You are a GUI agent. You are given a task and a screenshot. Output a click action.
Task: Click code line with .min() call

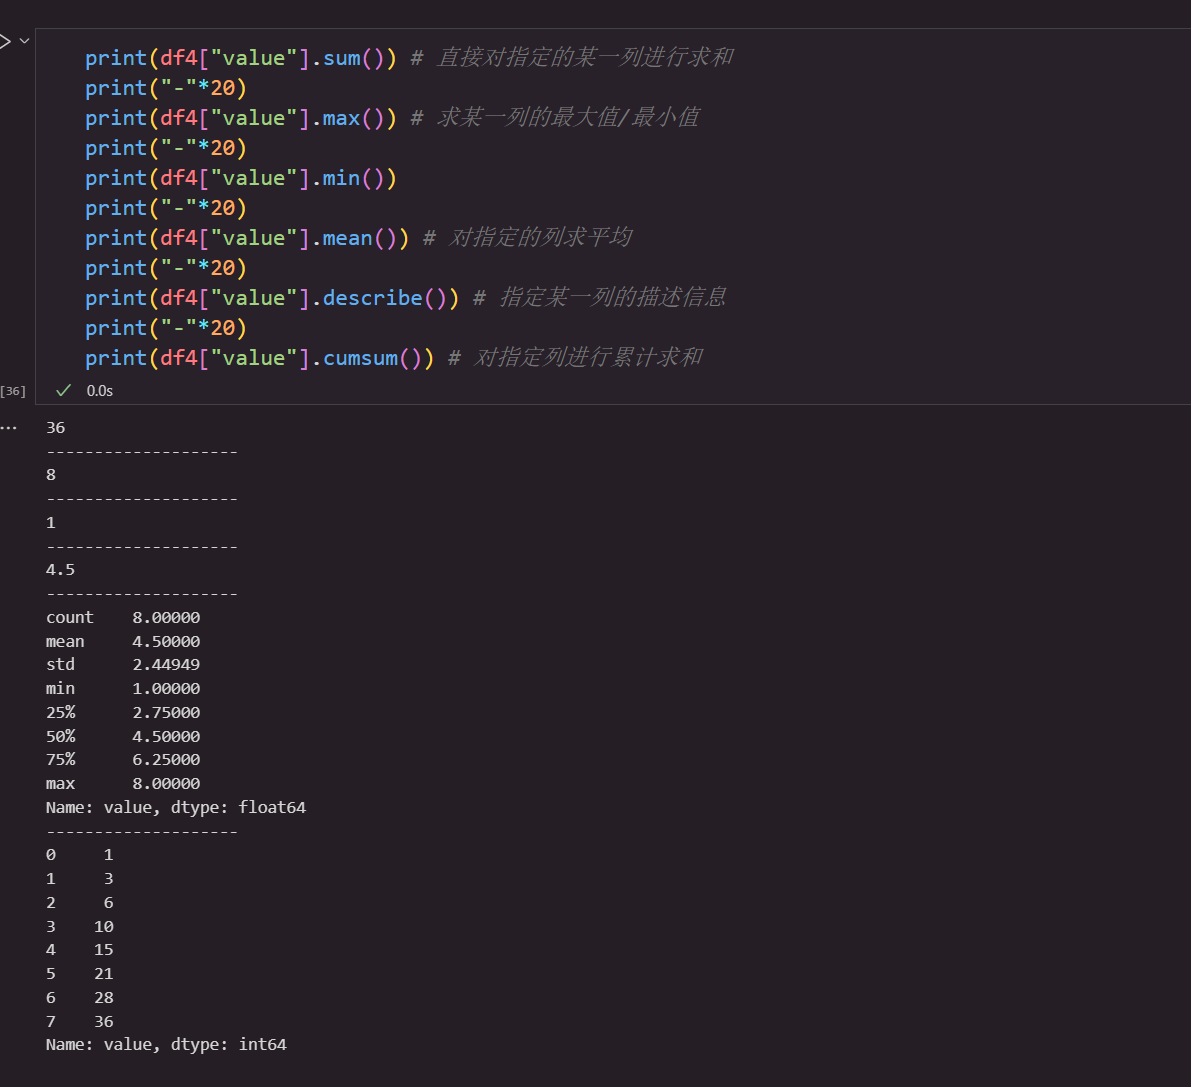pyautogui.click(x=241, y=178)
